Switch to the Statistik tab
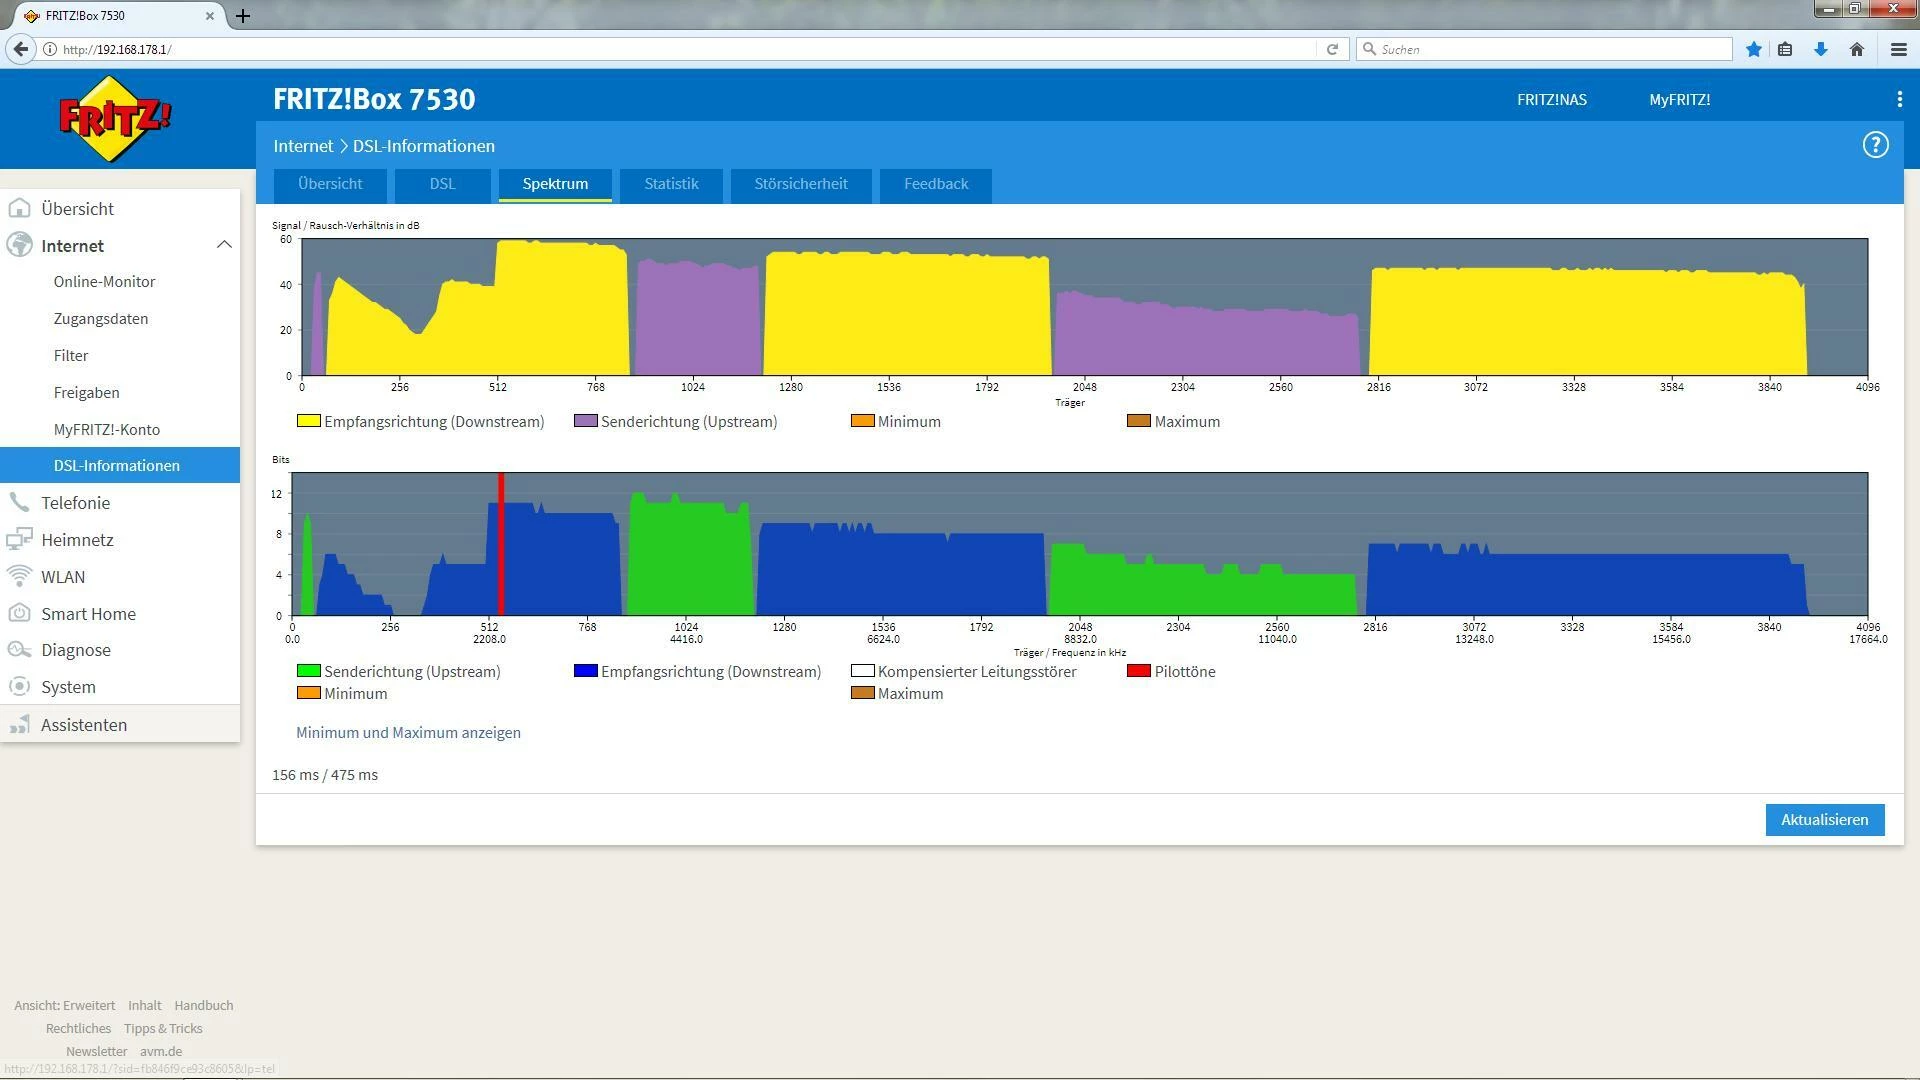This screenshot has width=1920, height=1080. click(671, 184)
